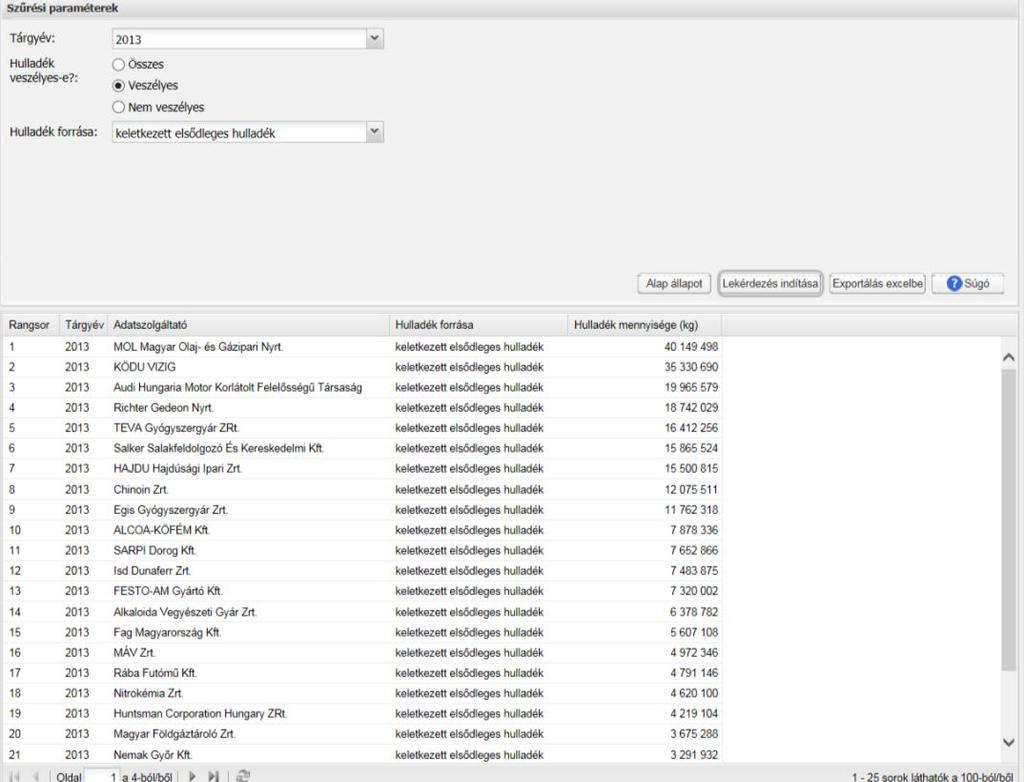The image size is (1024, 782).
Task: Select the Veszélyes radio button
Action: (x=118, y=86)
